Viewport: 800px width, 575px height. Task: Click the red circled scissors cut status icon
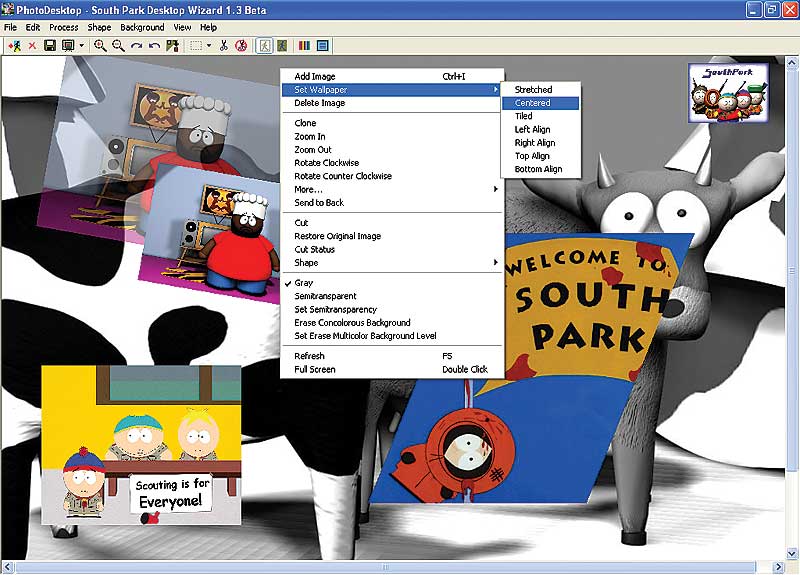click(x=241, y=46)
